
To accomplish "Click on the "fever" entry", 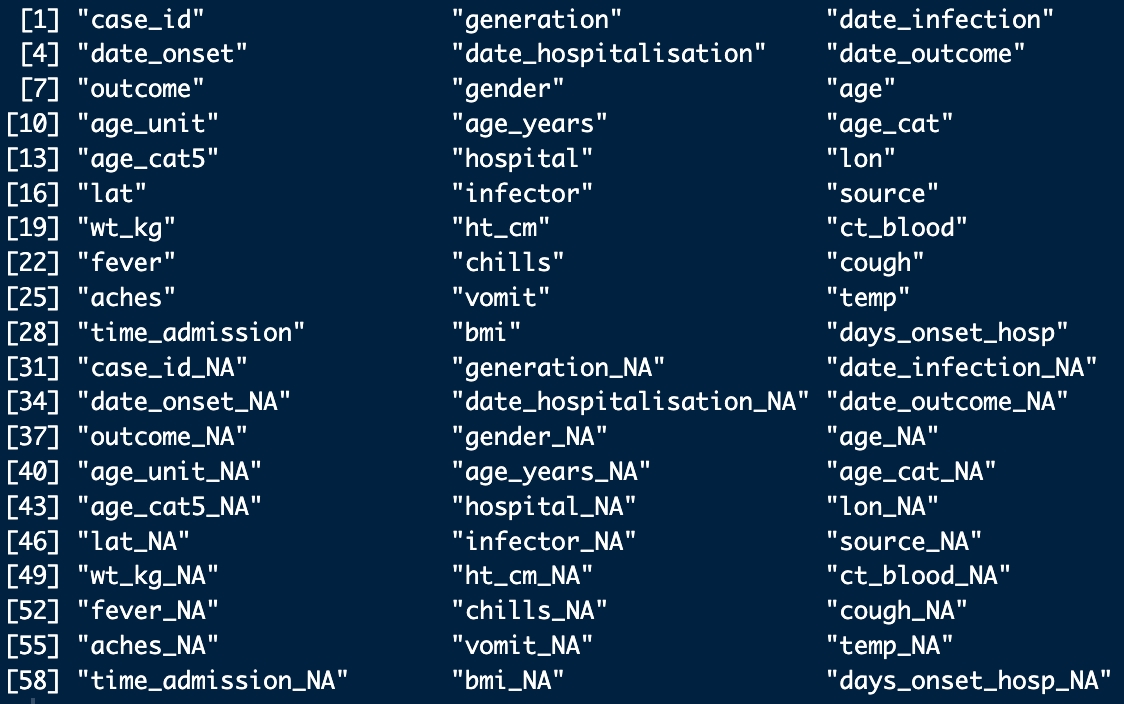I will (126, 263).
